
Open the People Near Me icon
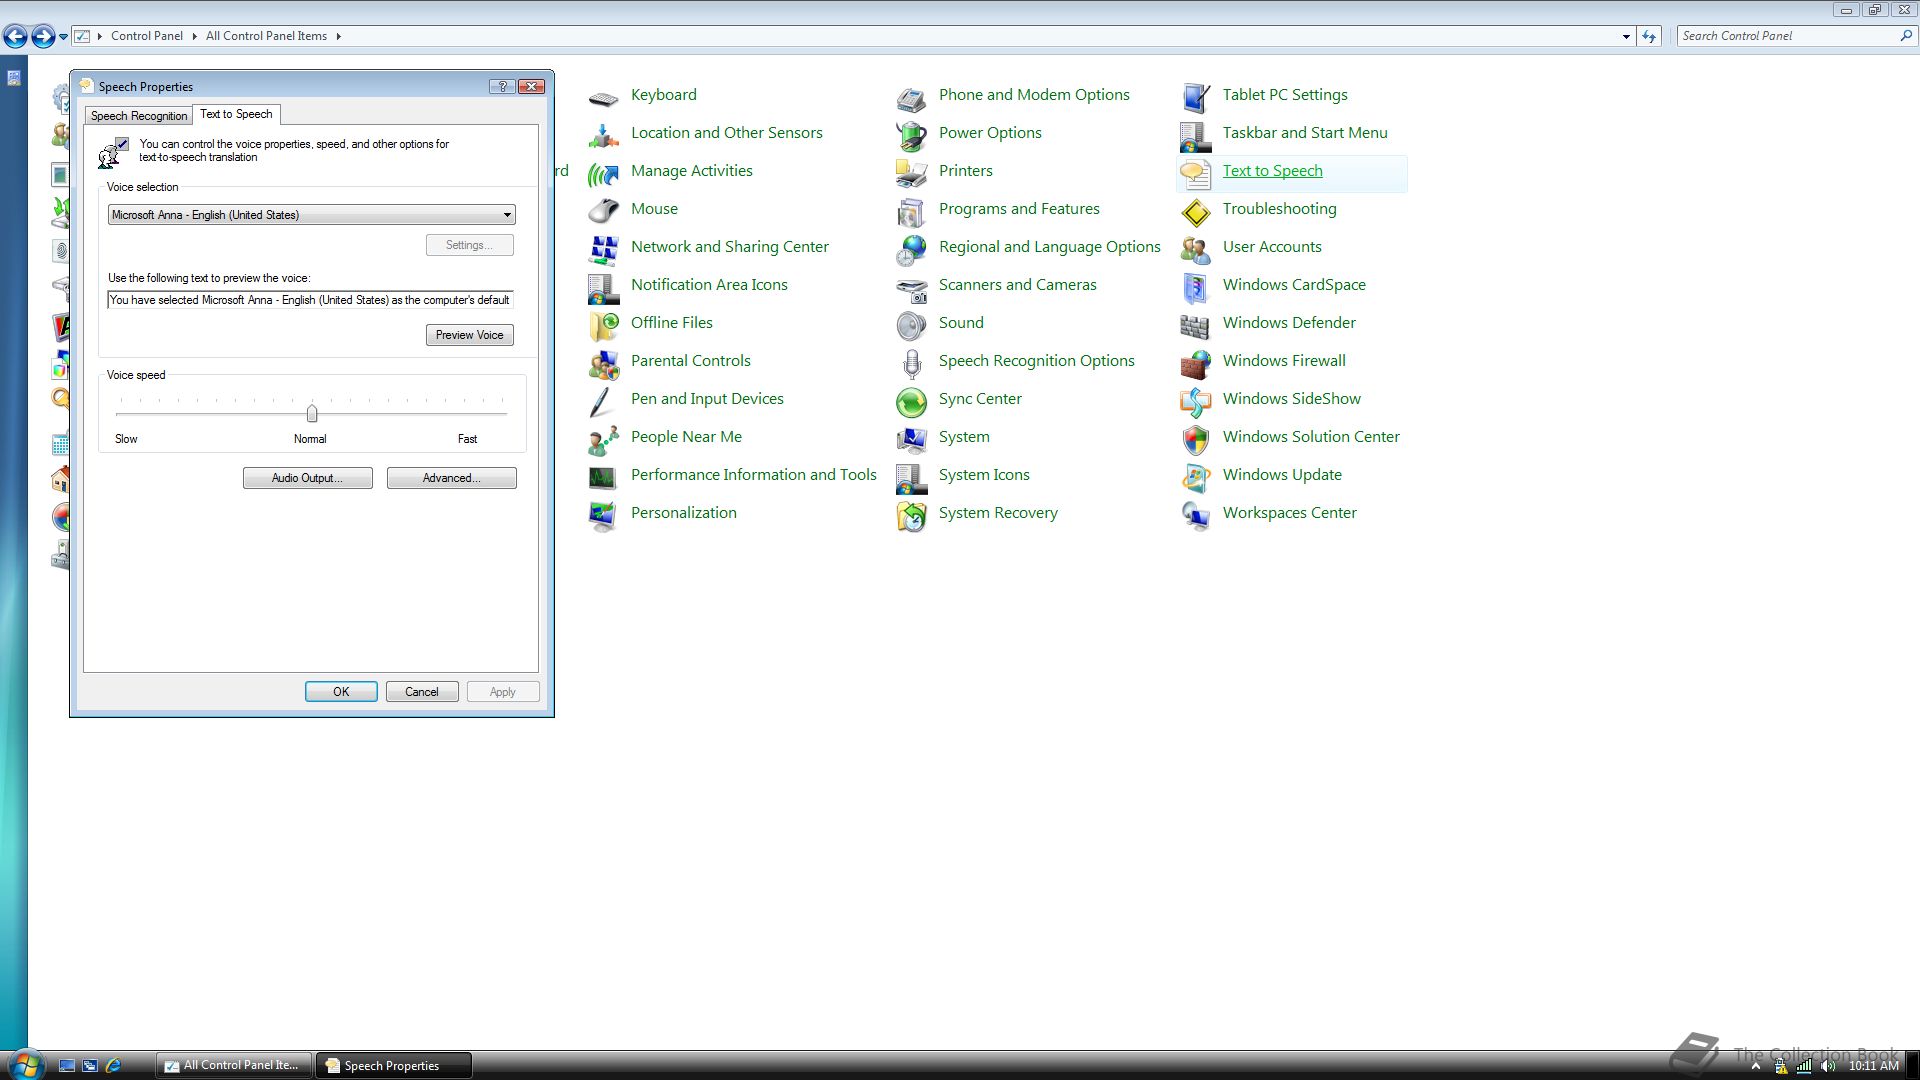click(x=603, y=440)
